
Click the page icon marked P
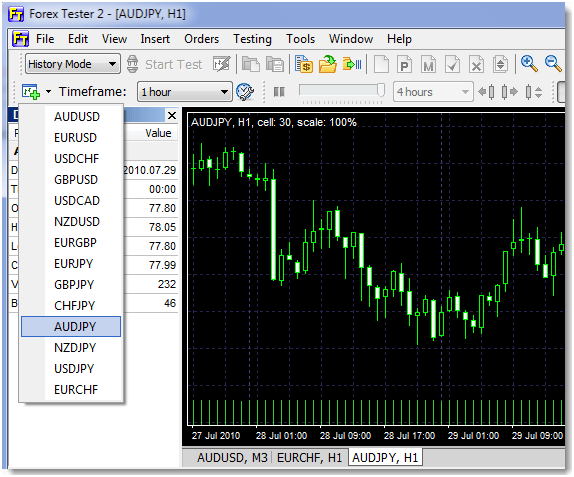[x=405, y=64]
